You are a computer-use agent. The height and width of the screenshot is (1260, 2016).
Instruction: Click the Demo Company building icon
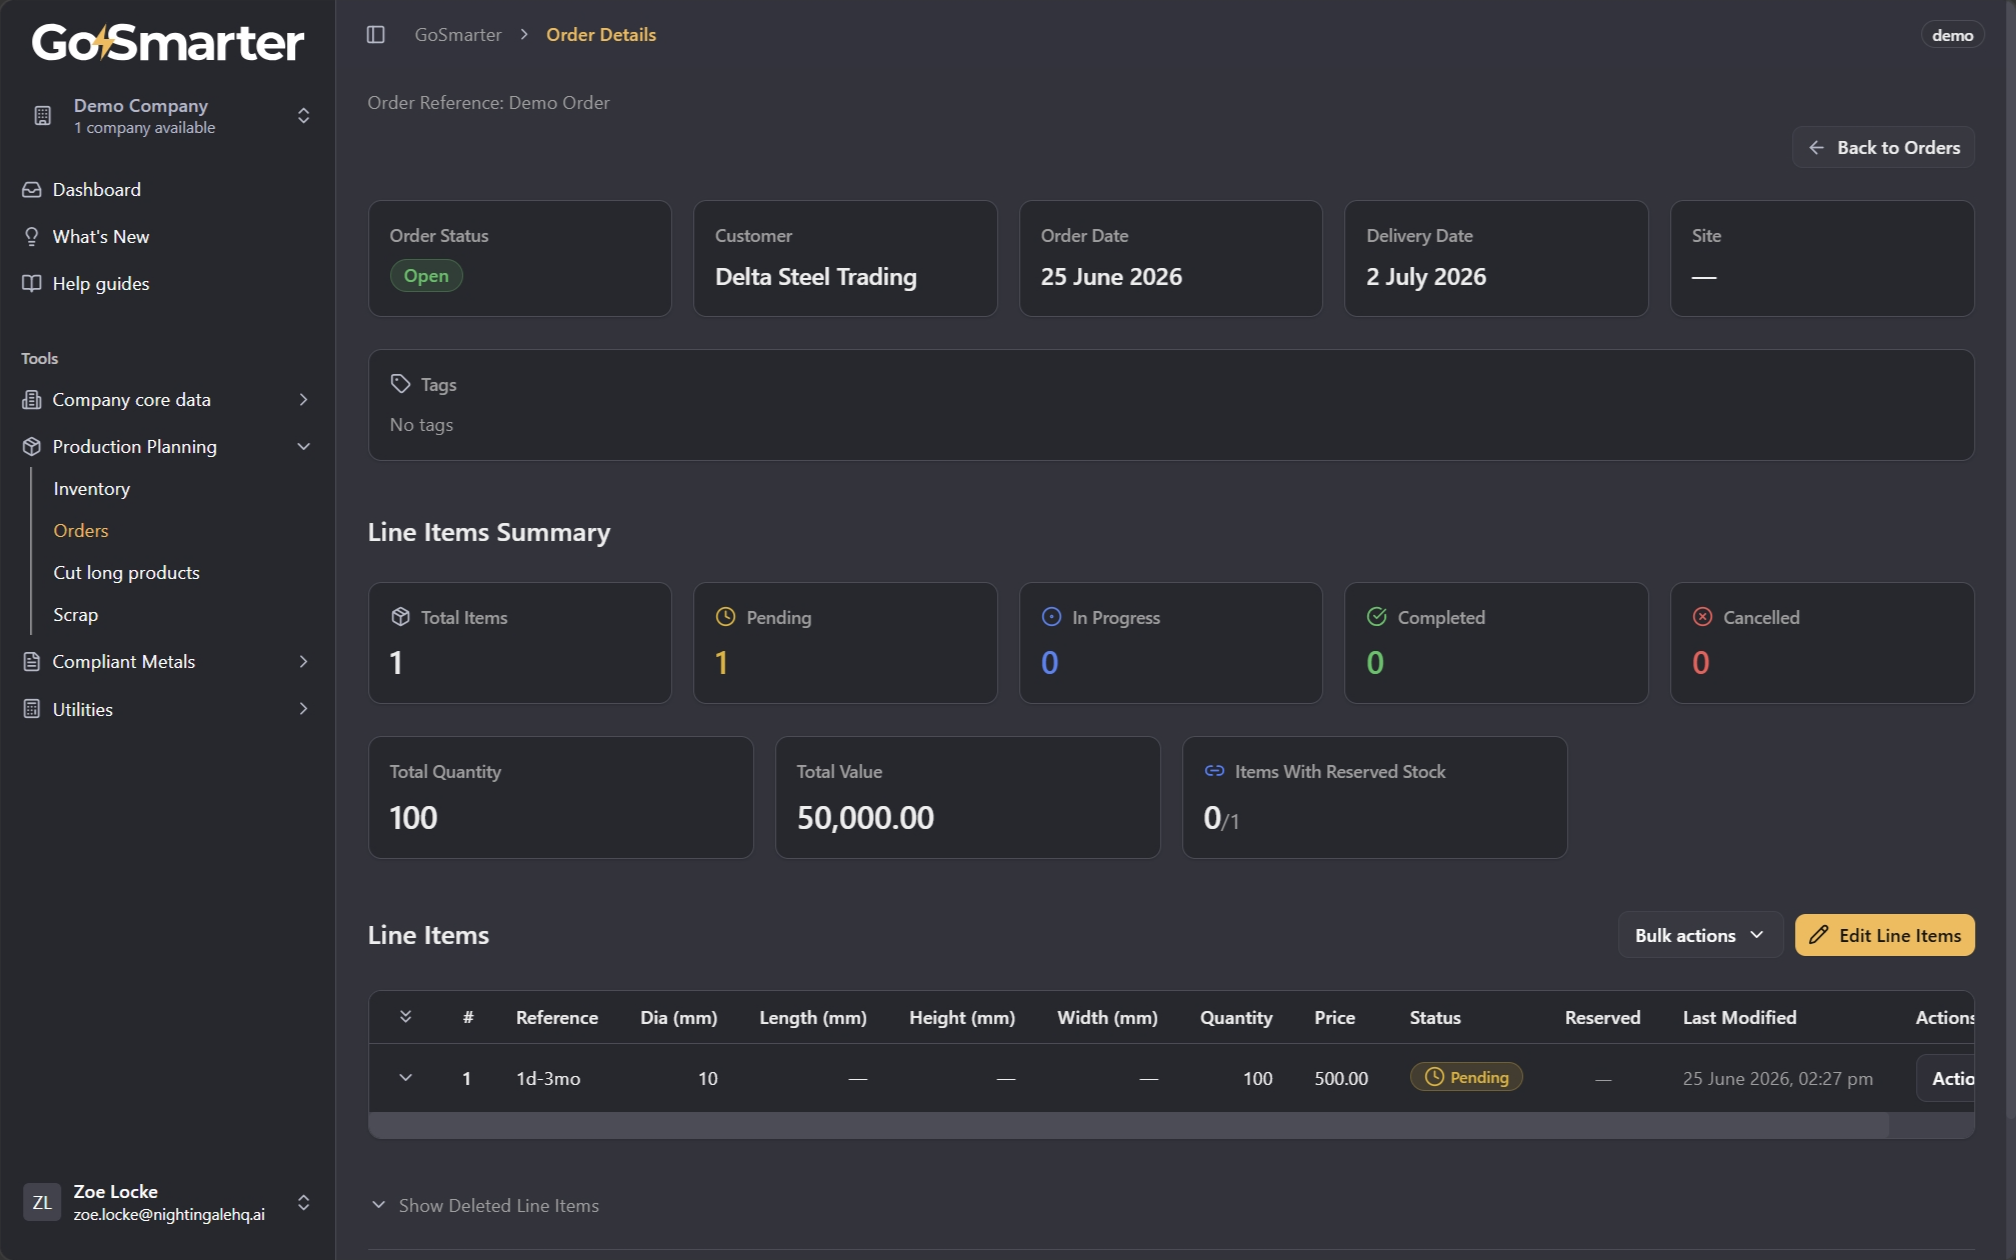42,116
